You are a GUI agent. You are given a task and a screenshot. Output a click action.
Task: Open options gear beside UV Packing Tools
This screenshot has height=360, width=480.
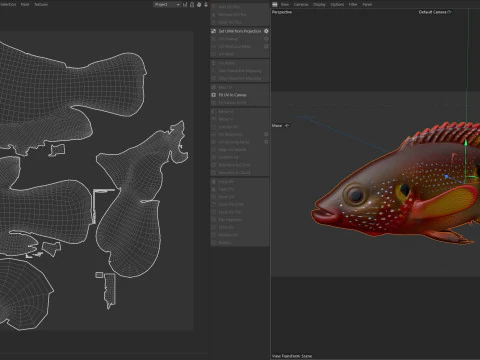pyautogui.click(x=266, y=142)
